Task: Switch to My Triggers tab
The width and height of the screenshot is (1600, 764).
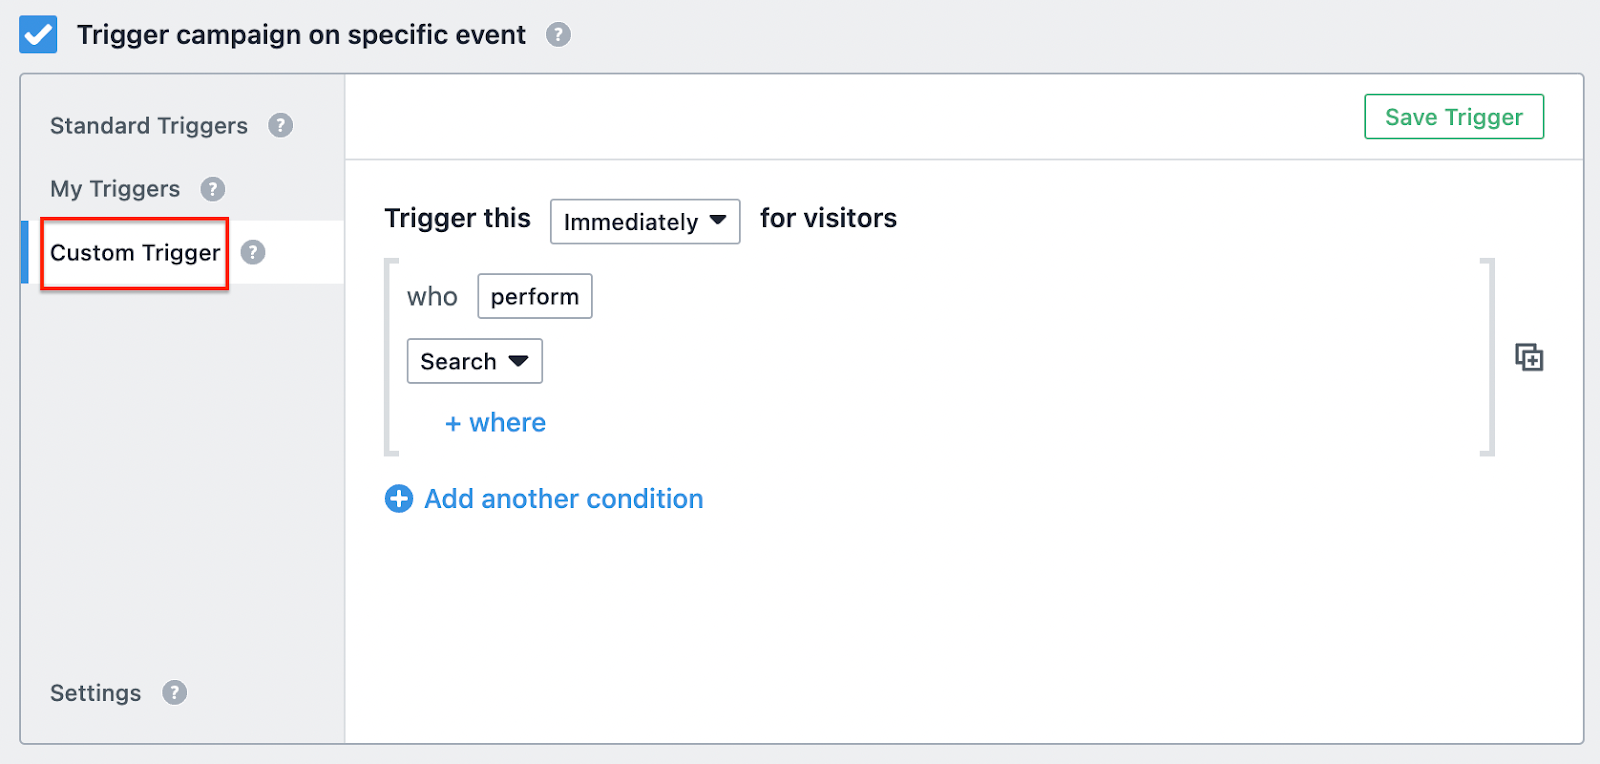Action: tap(115, 189)
